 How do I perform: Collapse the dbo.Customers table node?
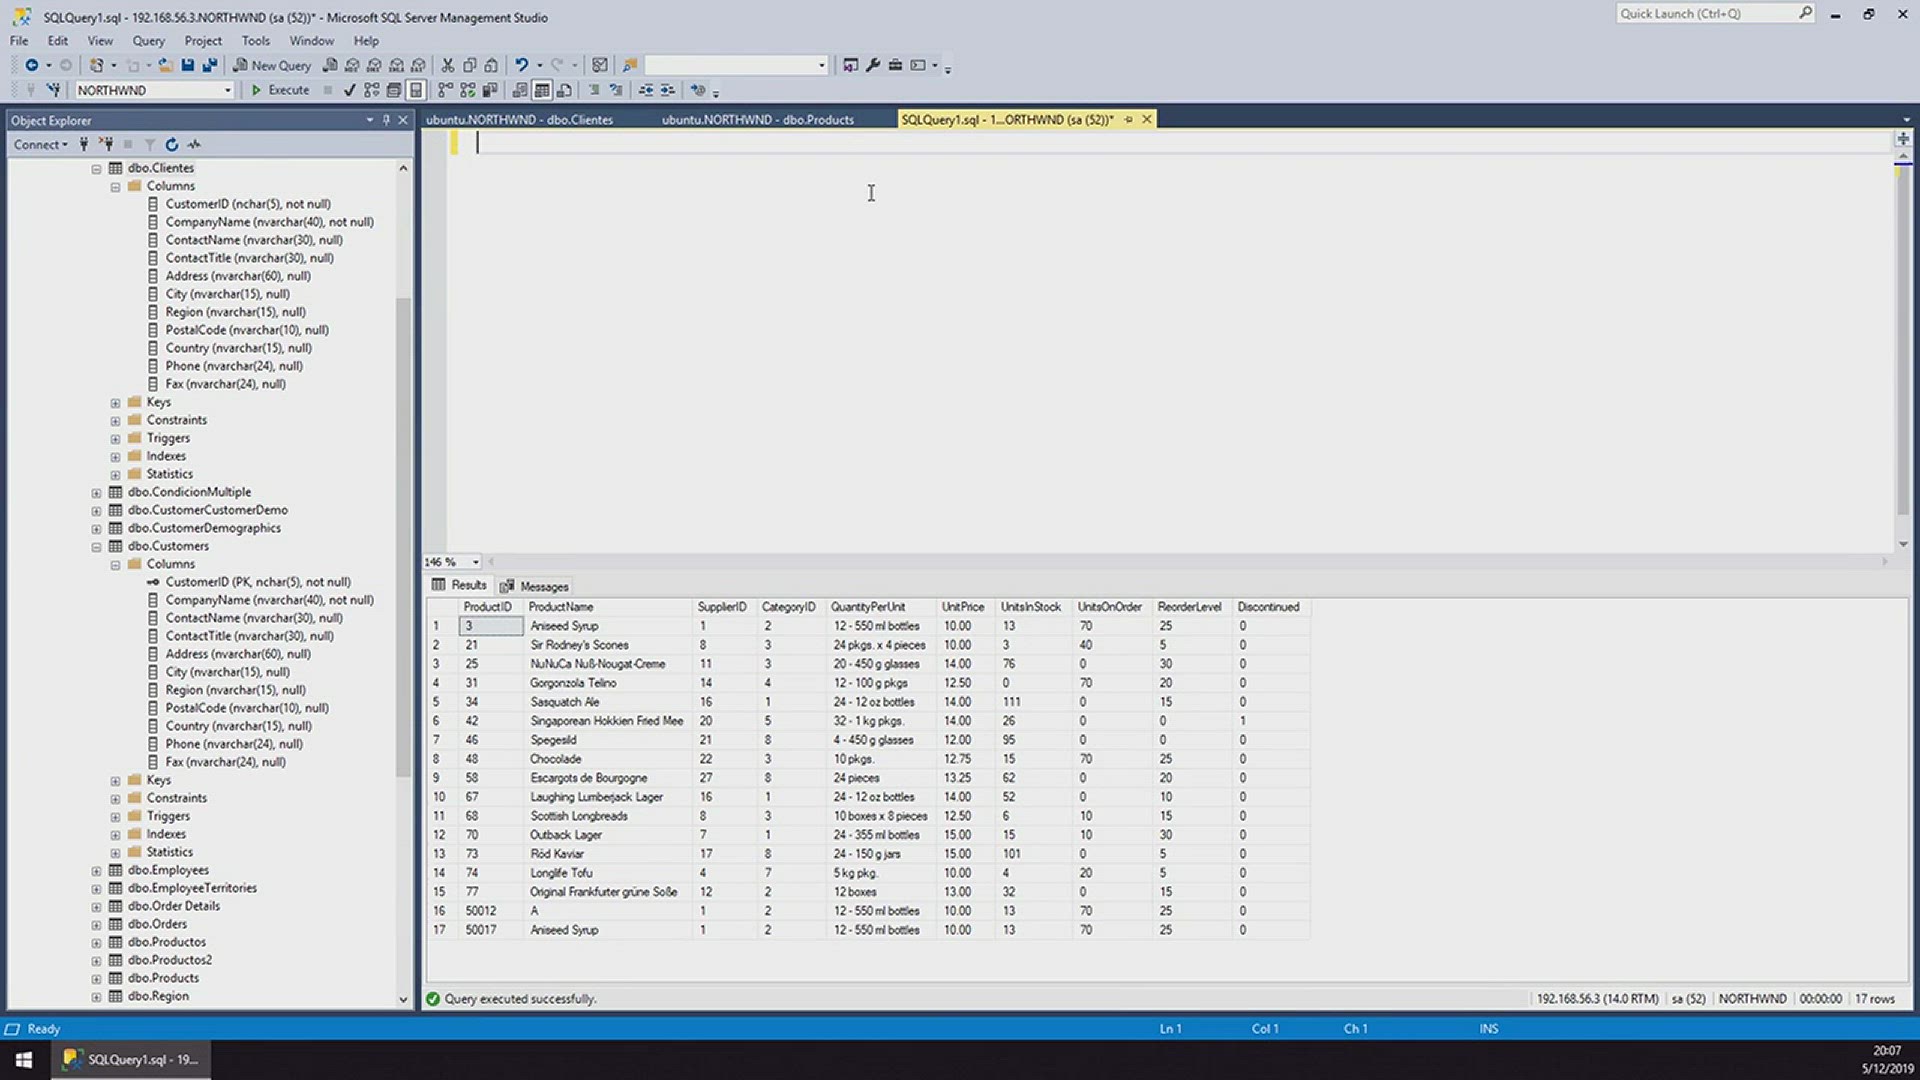[x=97, y=547]
